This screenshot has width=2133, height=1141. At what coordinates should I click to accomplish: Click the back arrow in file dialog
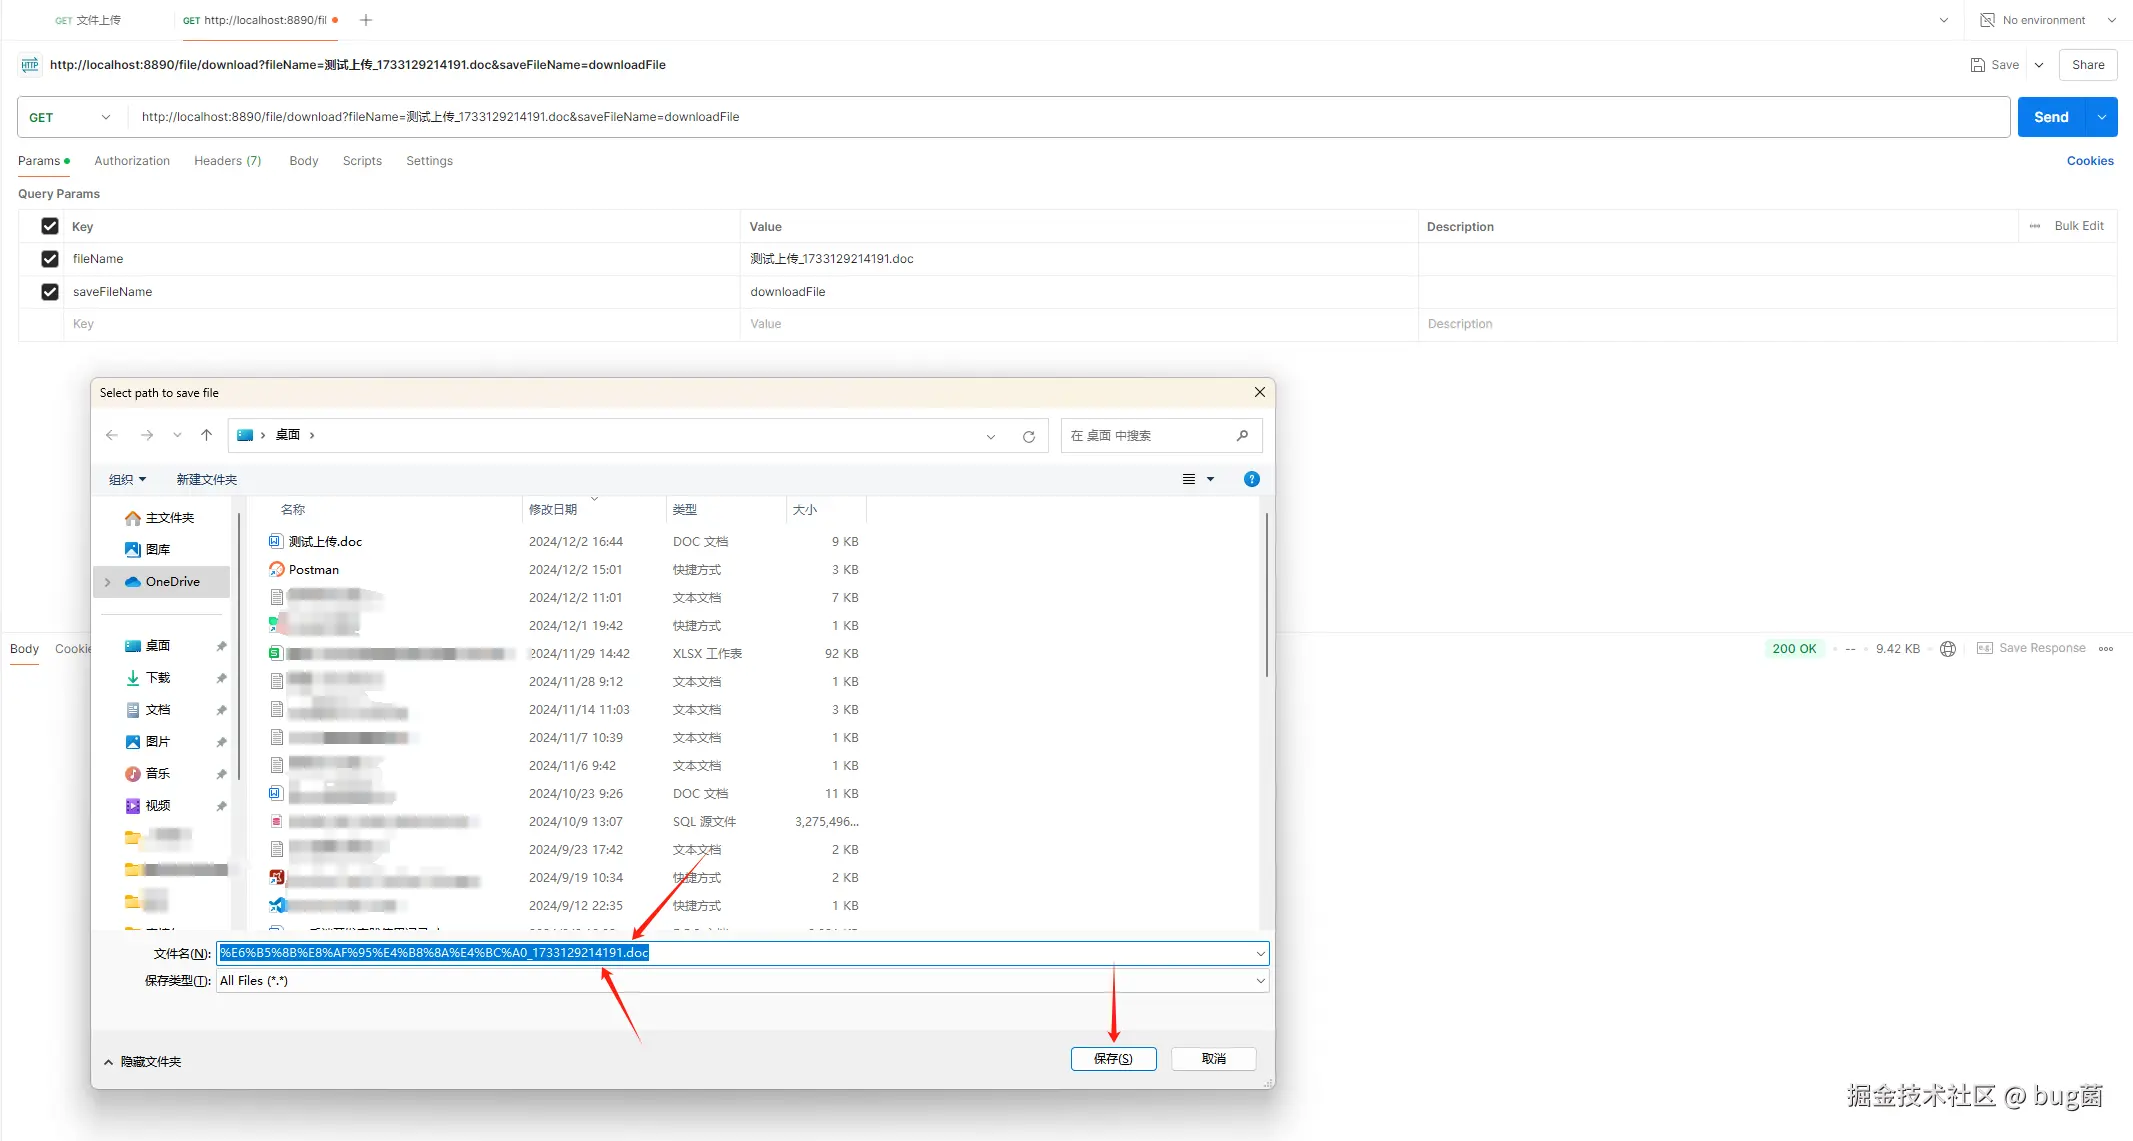coord(112,435)
